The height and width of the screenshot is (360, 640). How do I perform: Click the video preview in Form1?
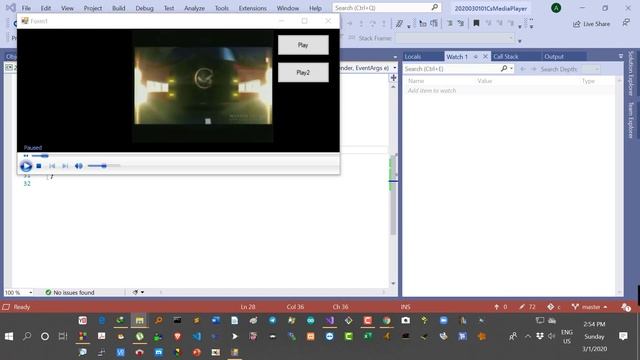pyautogui.click(x=203, y=86)
